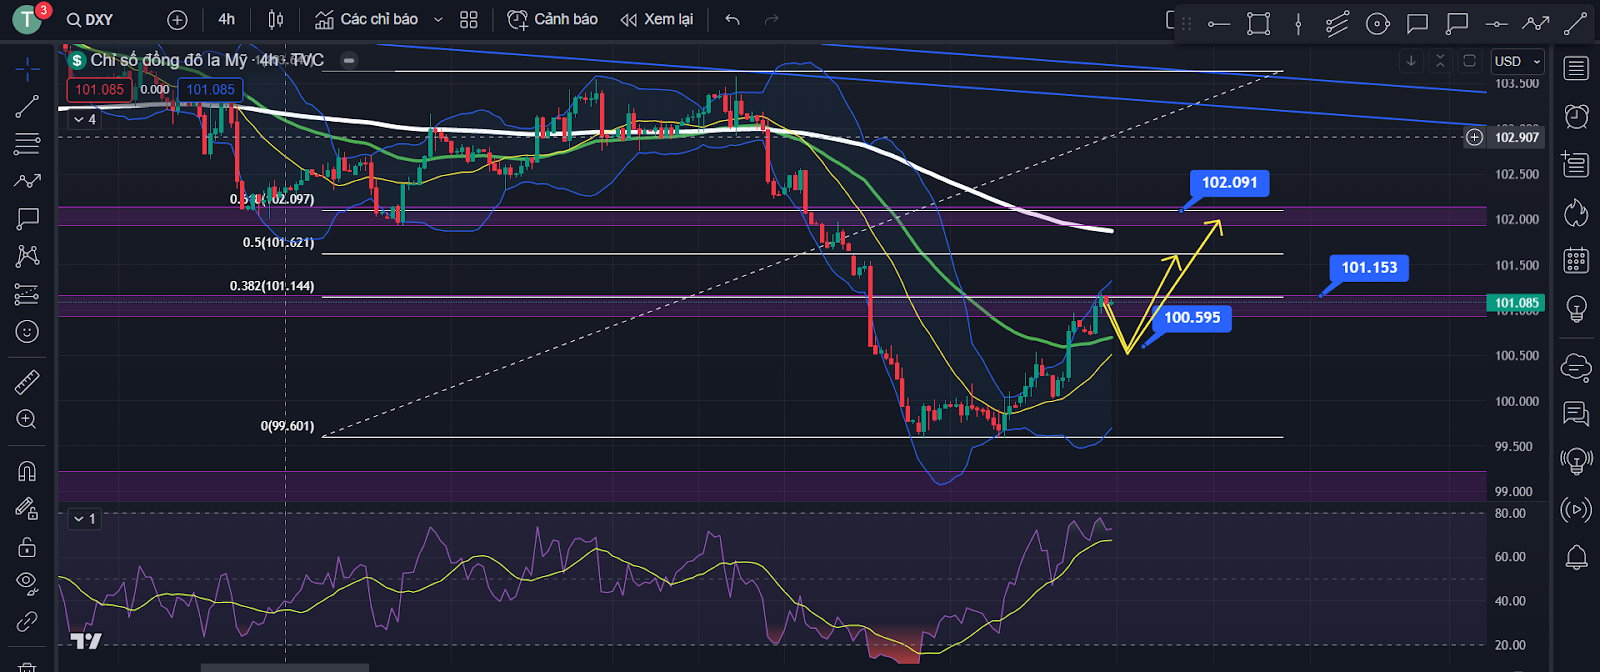Screen dimensions: 1600x672
Task: Select horizontal line tool in floating toolbar
Action: pyautogui.click(x=1496, y=24)
